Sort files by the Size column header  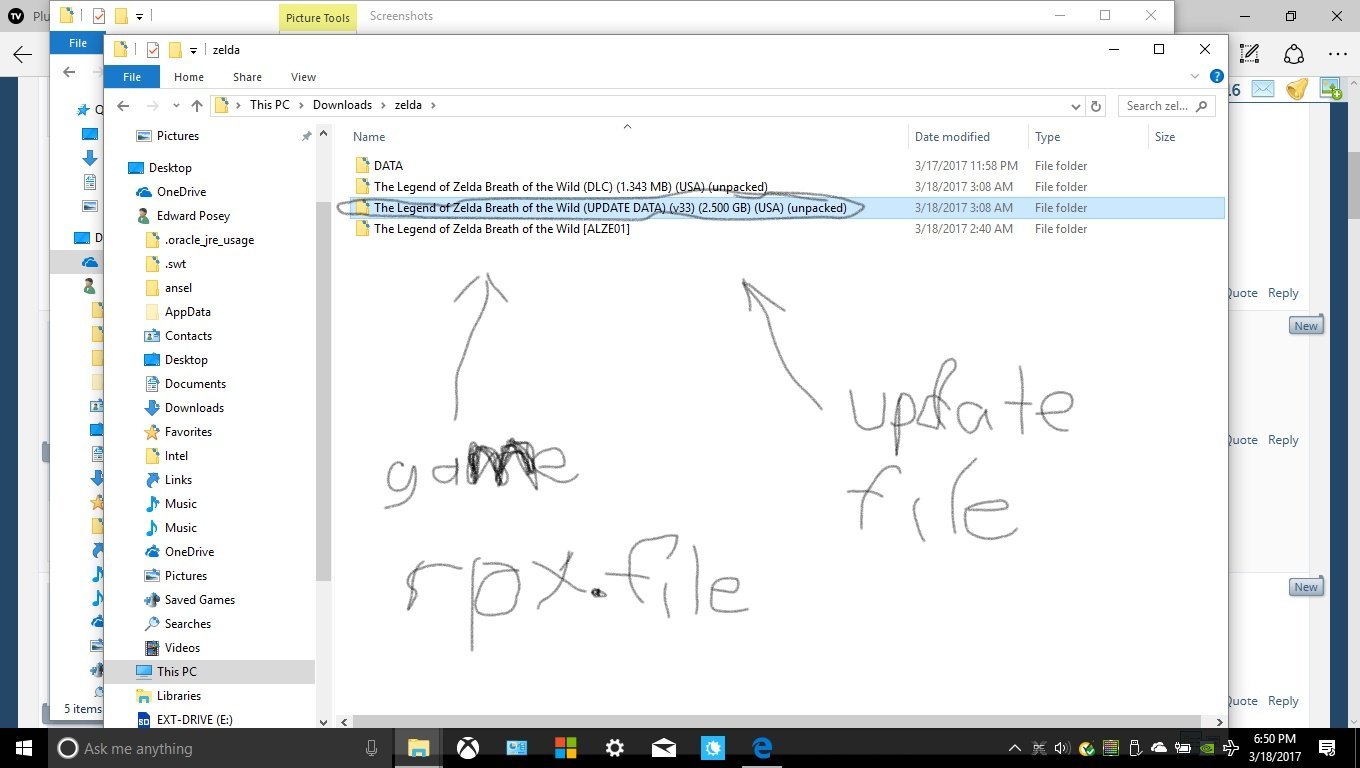point(1165,137)
